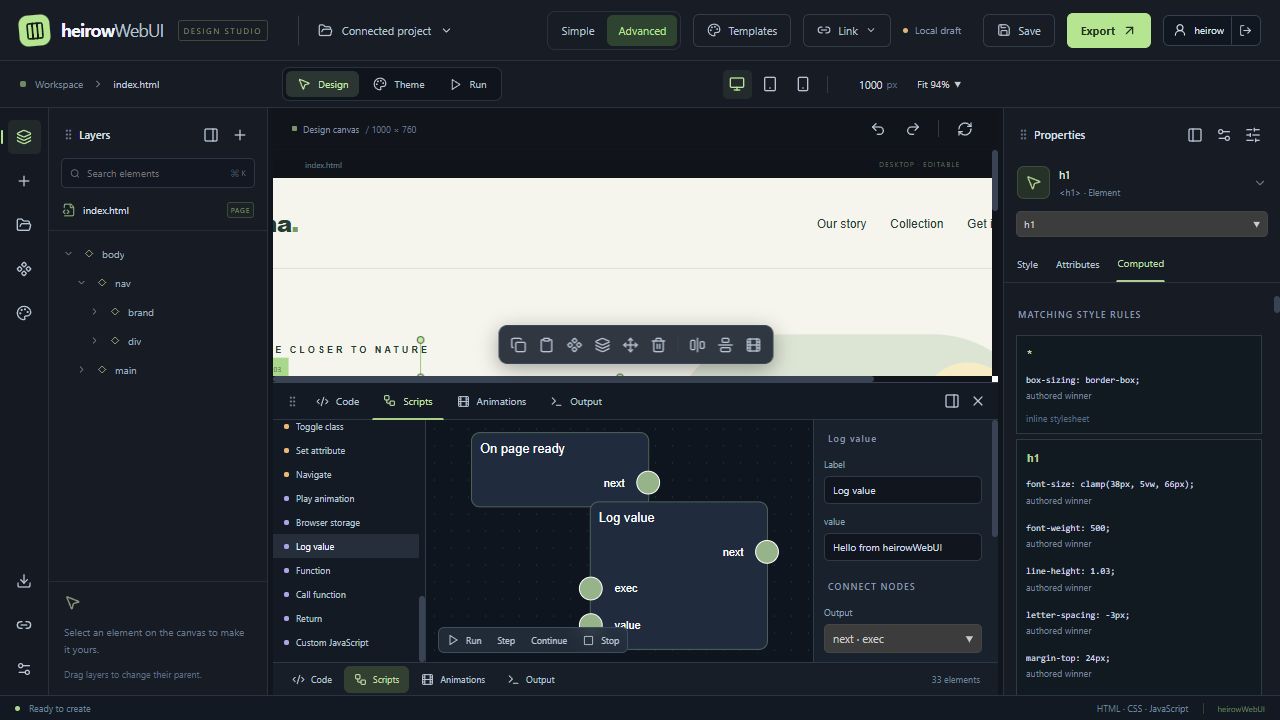Switch to Simple mode
The width and height of the screenshot is (1280, 720).
577,31
